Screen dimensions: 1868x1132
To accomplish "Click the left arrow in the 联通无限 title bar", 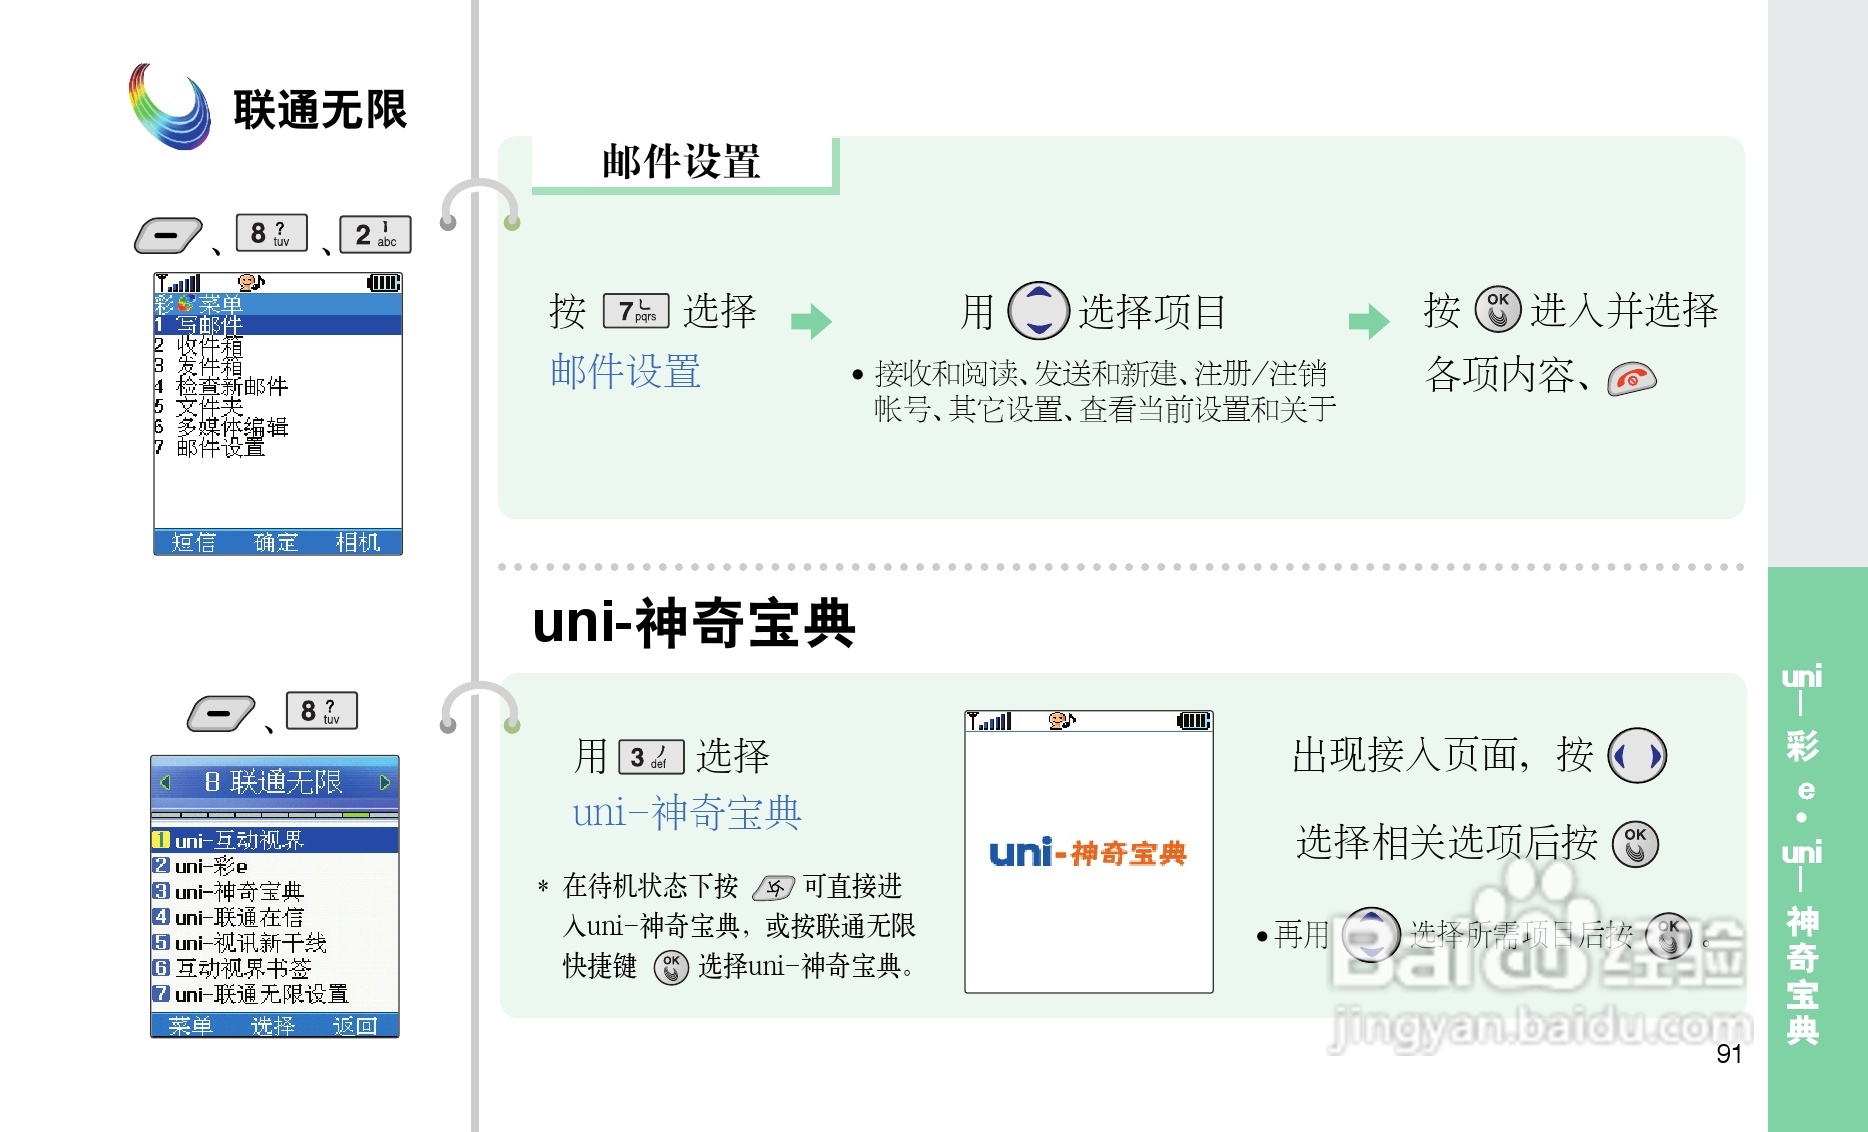I will pos(166,782).
